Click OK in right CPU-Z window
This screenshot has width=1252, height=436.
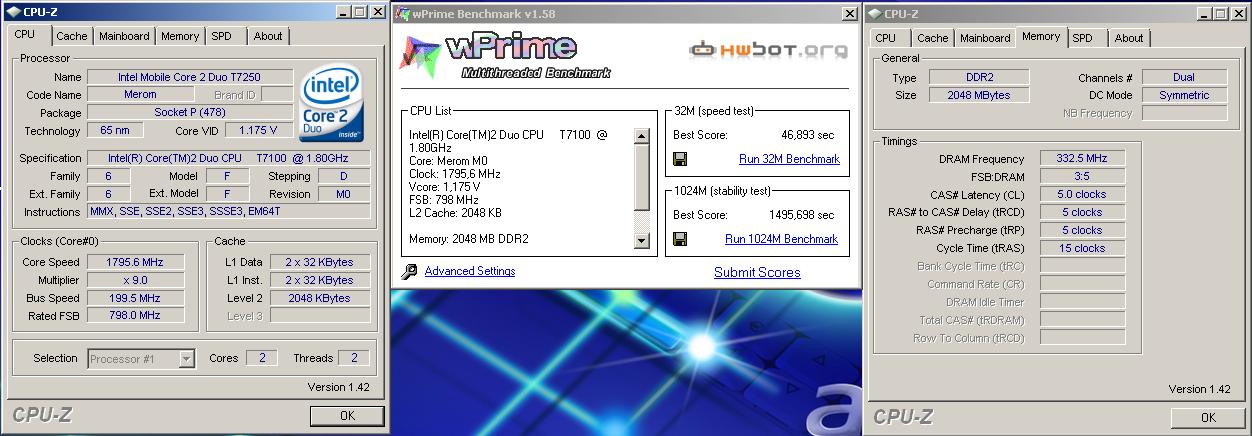1208,417
